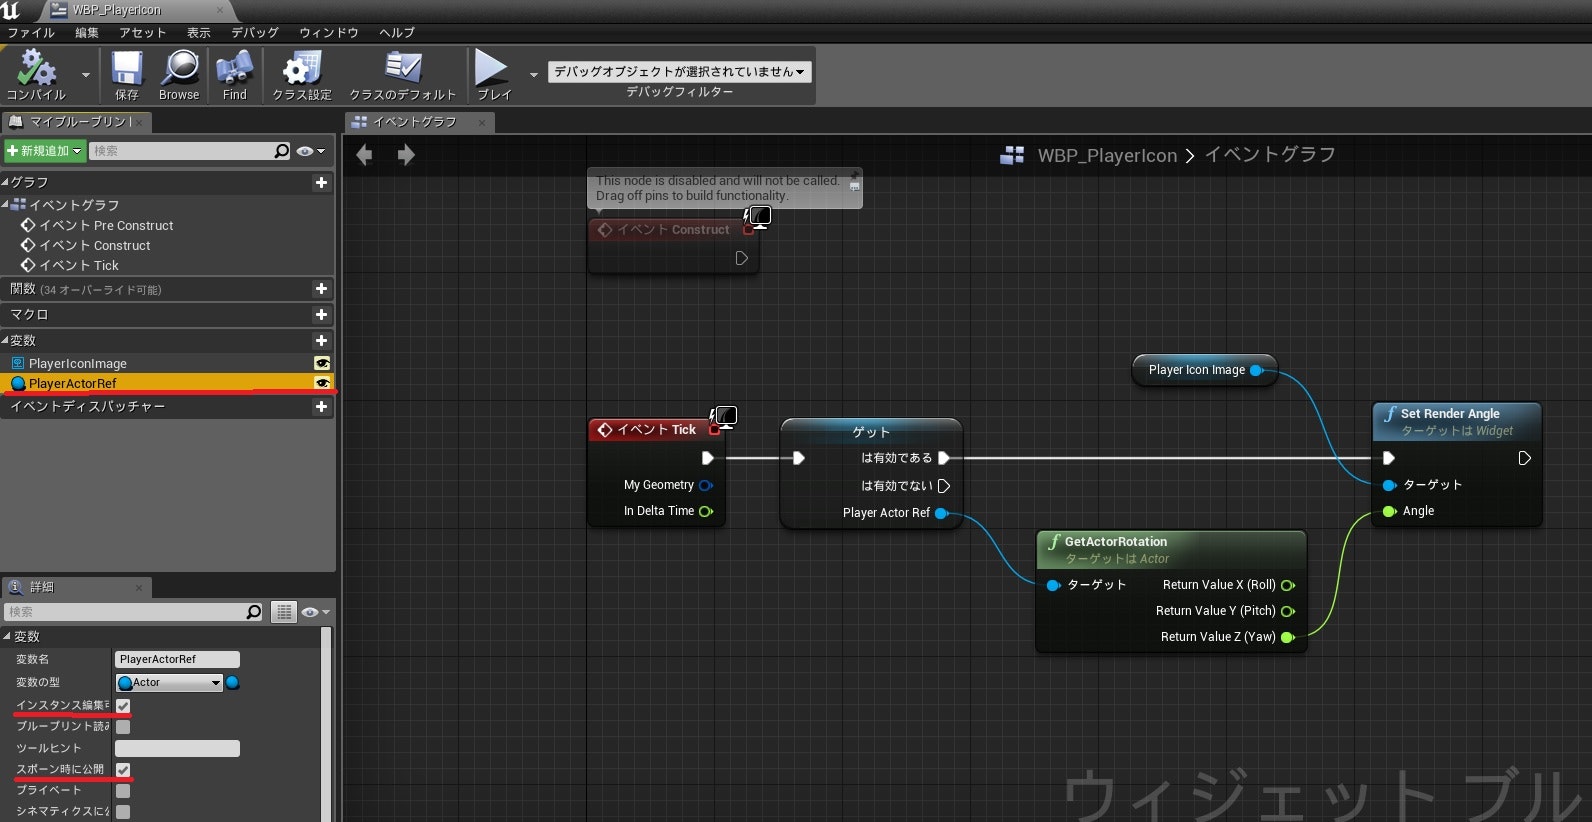Navigate forward with graph right arrow
The image size is (1592, 822).
[405, 155]
